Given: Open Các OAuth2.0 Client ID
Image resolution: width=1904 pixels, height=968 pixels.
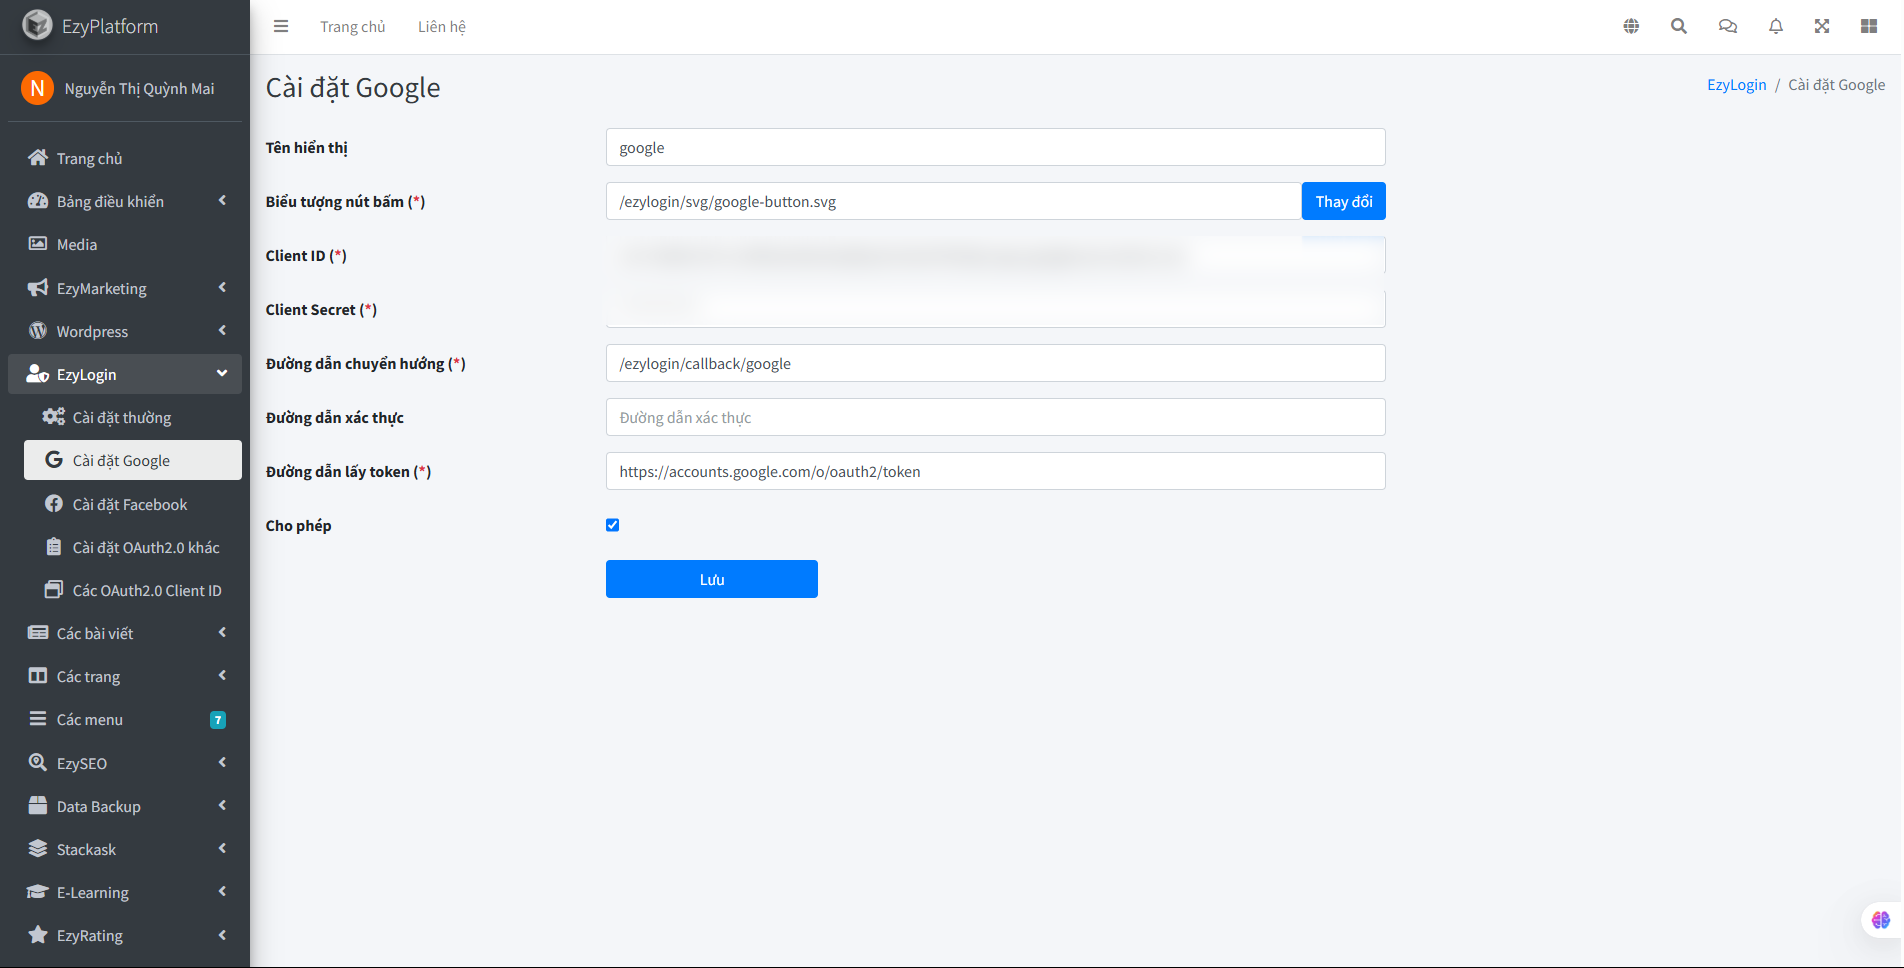Looking at the screenshot, I should (133, 590).
